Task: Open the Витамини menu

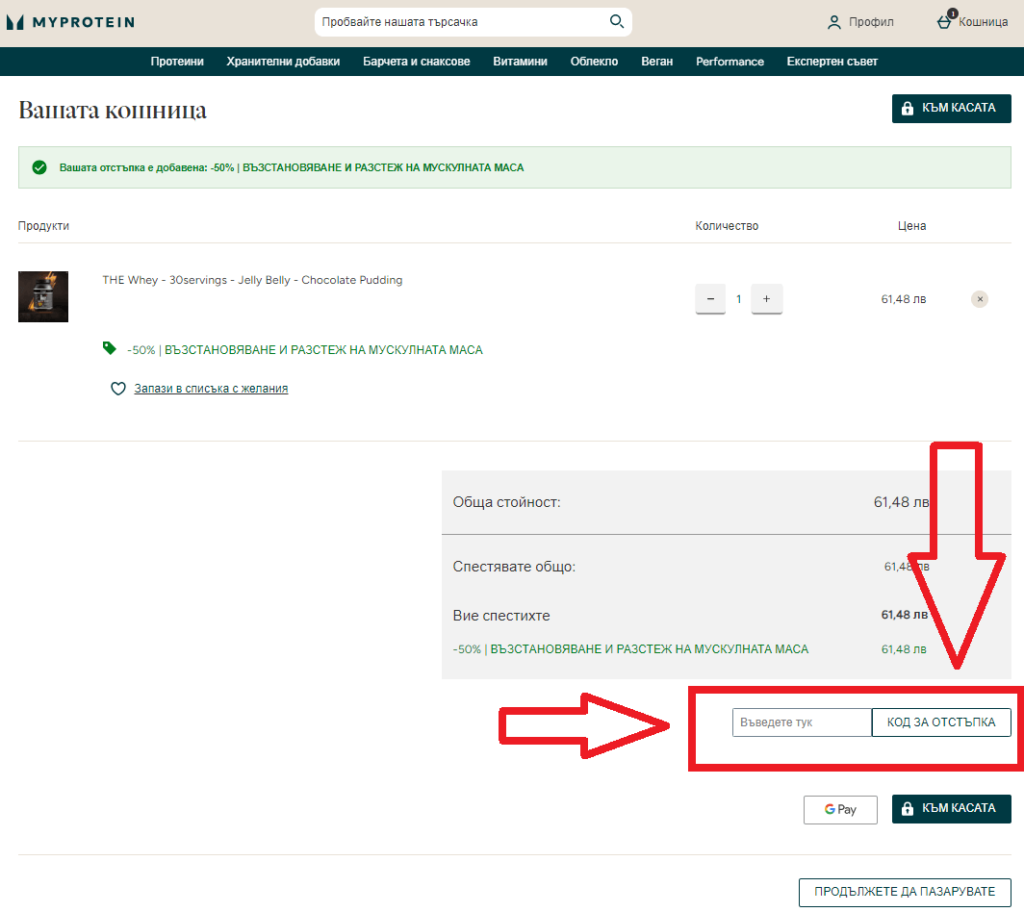Action: tap(520, 61)
